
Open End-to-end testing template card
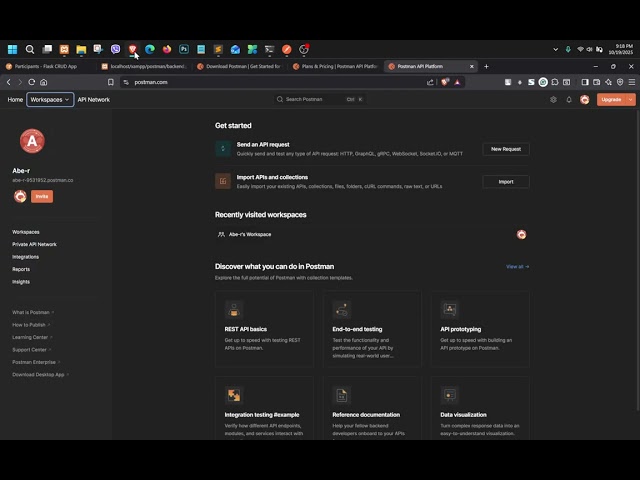[x=372, y=329]
